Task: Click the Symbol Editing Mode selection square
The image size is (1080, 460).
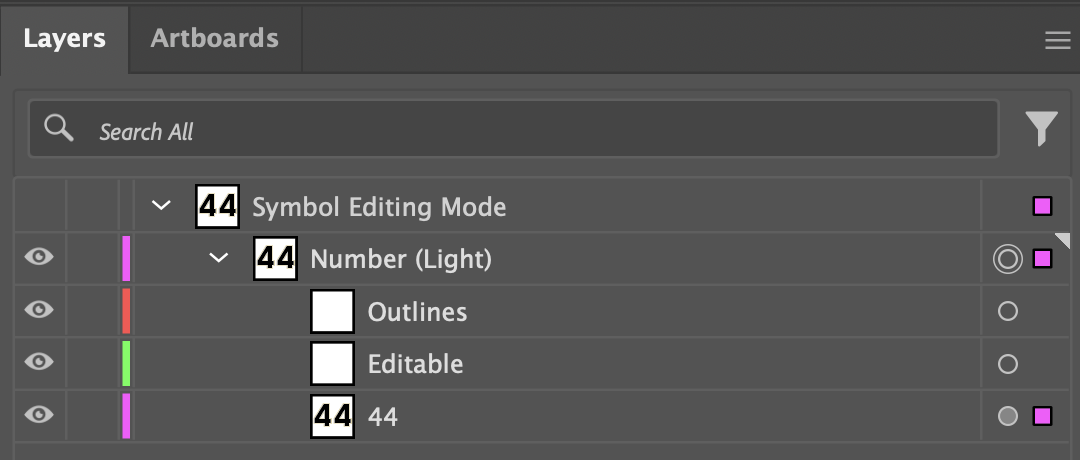Action: coord(1042,207)
